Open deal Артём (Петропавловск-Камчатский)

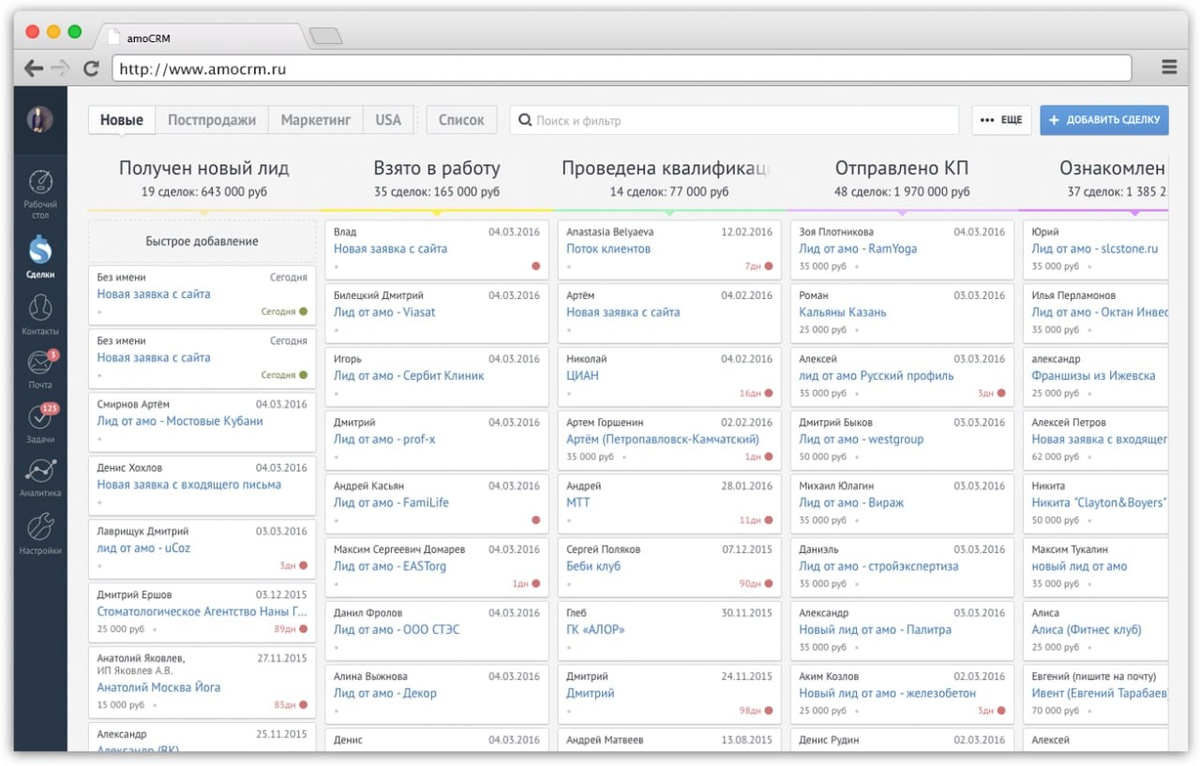click(662, 439)
